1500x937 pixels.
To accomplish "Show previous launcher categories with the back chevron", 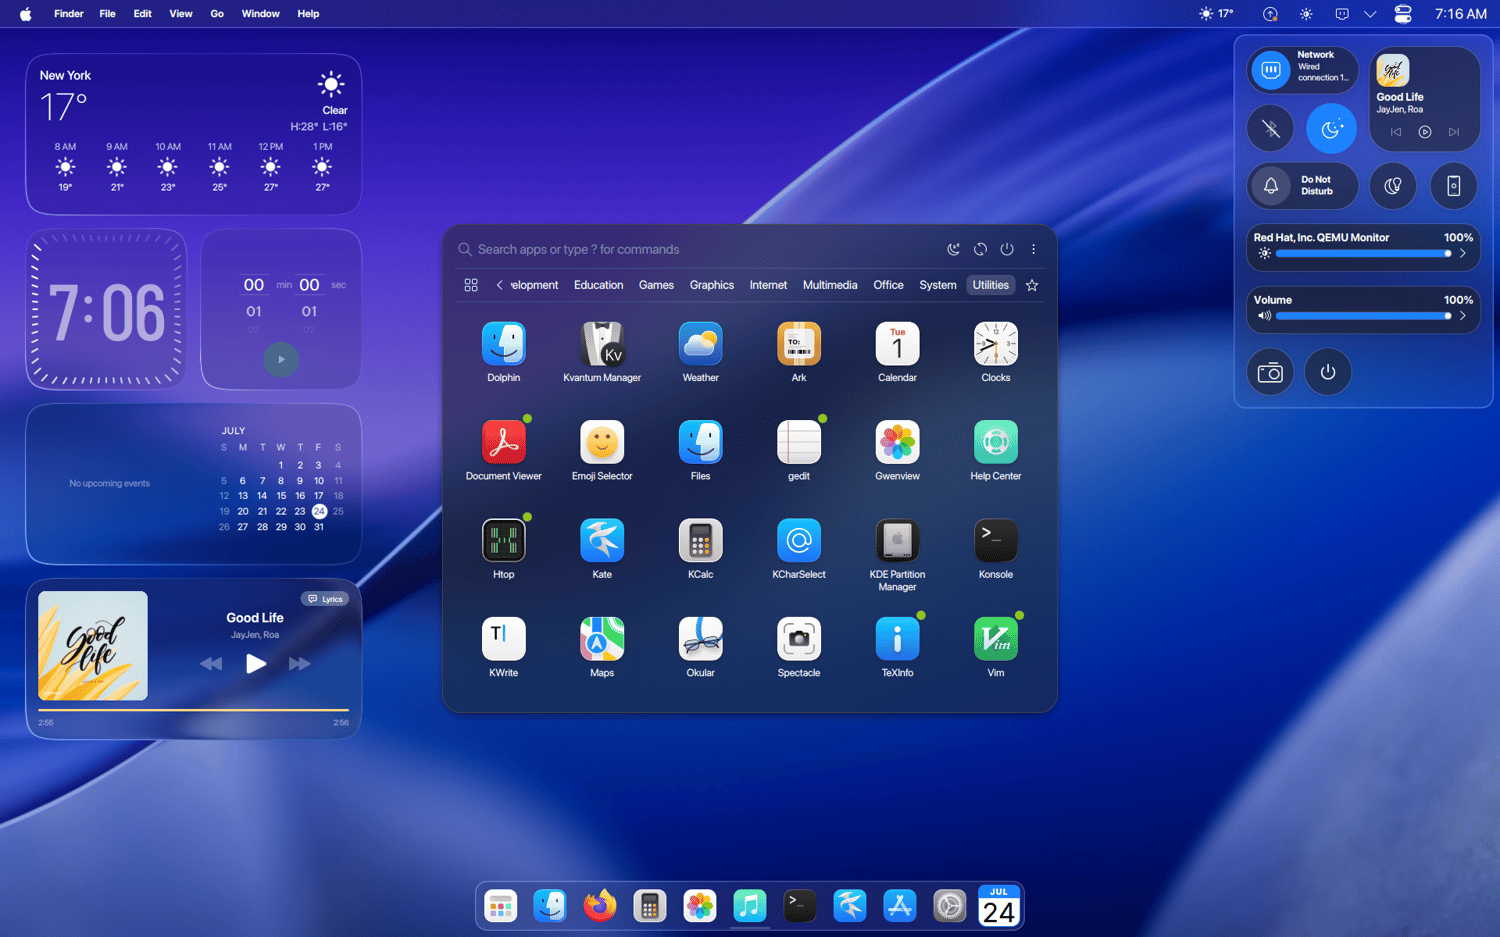I will coord(499,285).
